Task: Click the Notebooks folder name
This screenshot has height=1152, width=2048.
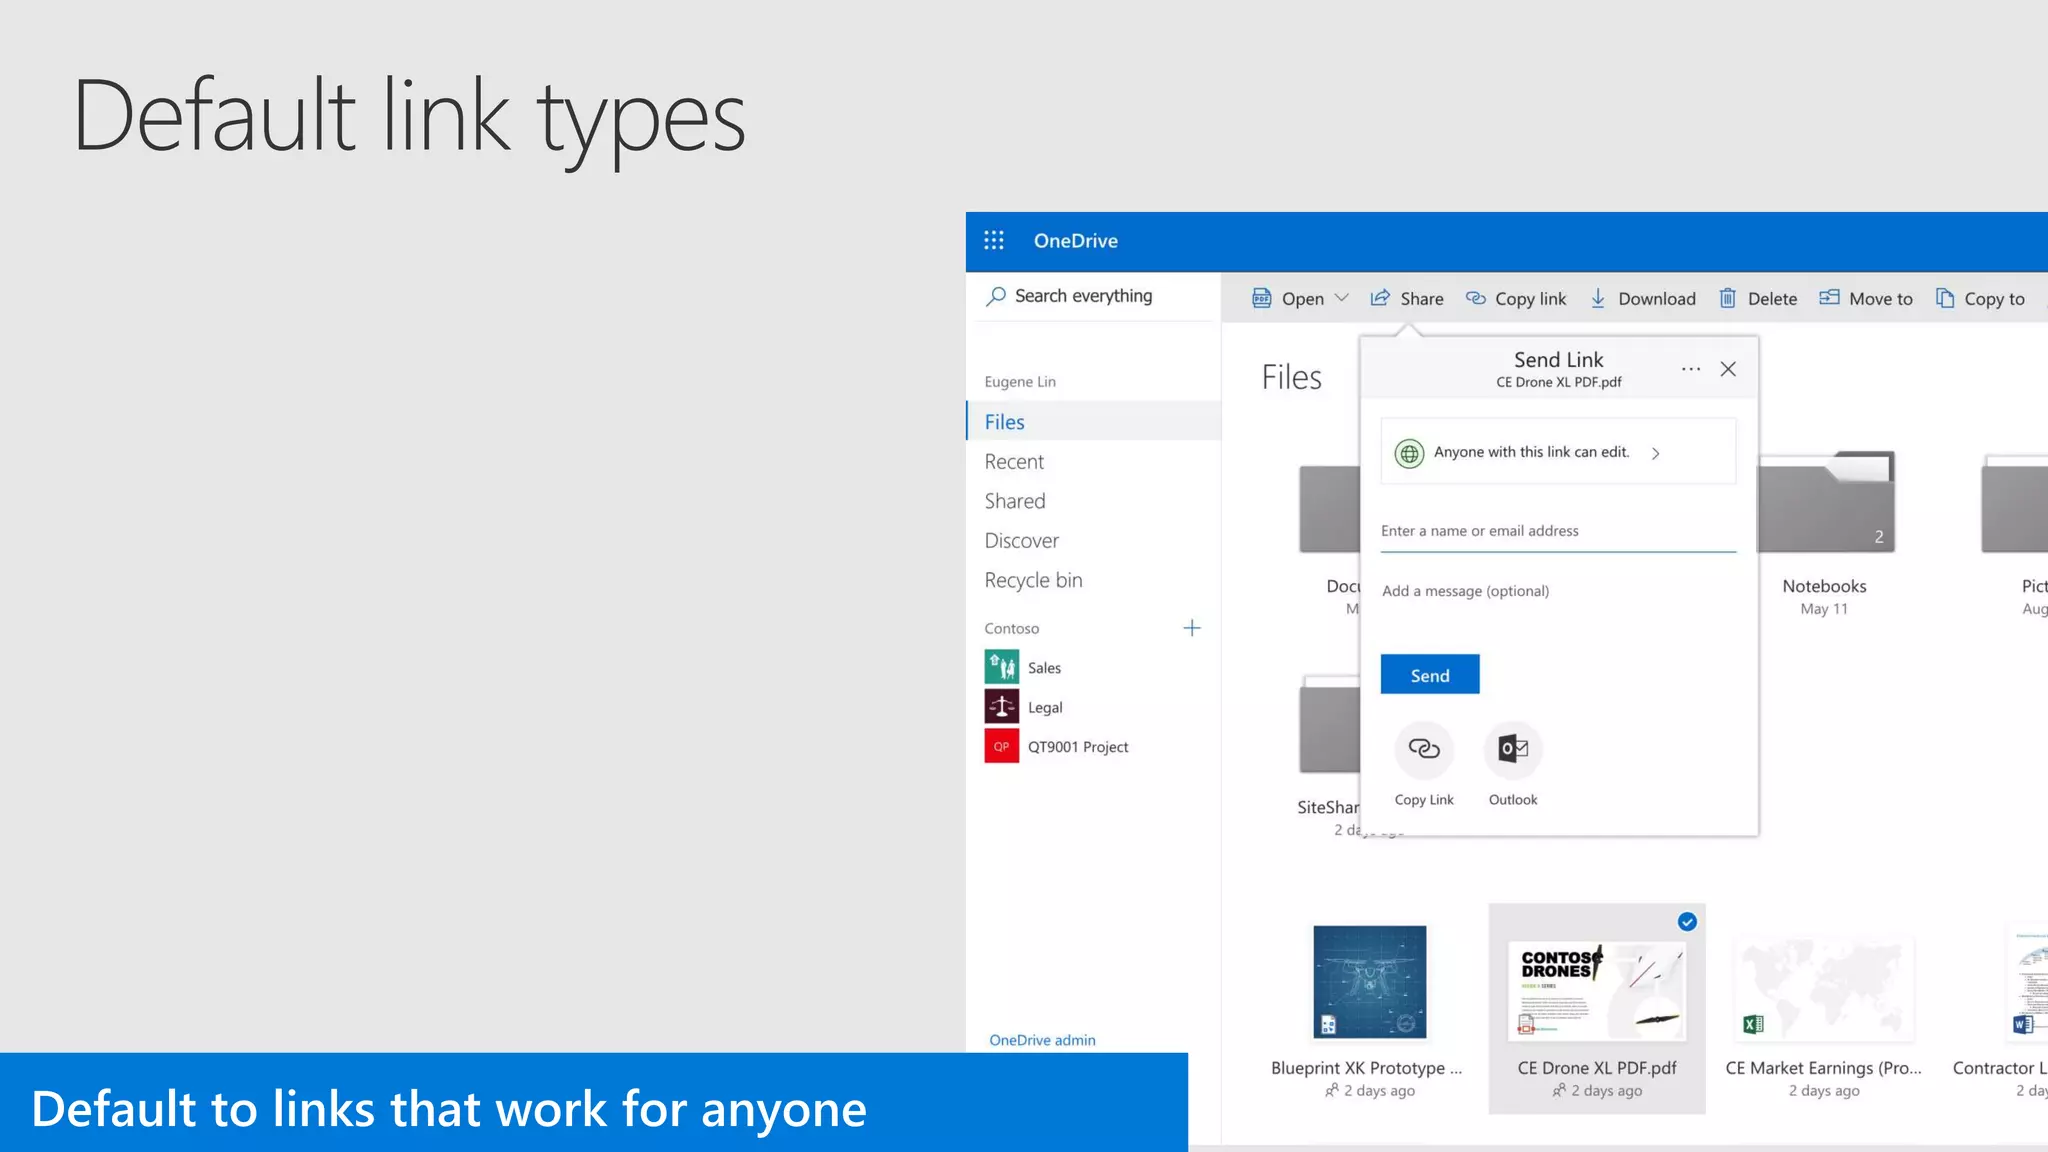Action: (1824, 586)
